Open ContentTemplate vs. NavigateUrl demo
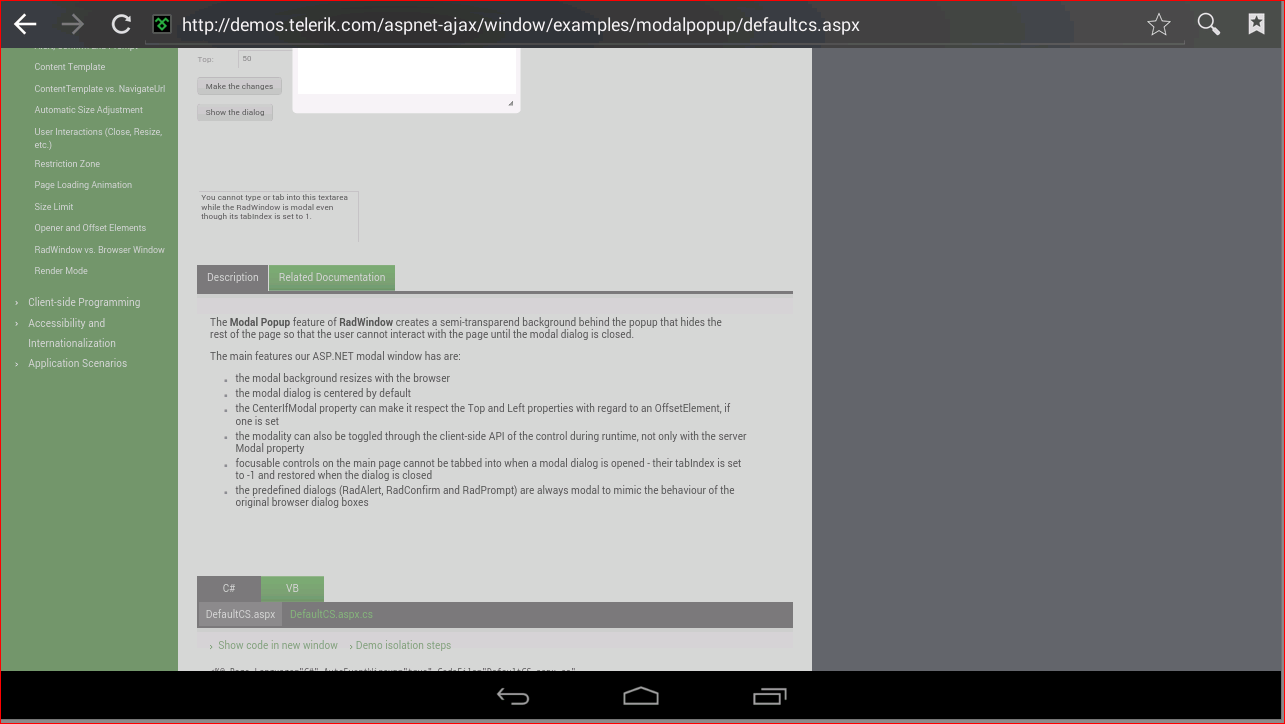This screenshot has width=1285, height=724. 100,89
